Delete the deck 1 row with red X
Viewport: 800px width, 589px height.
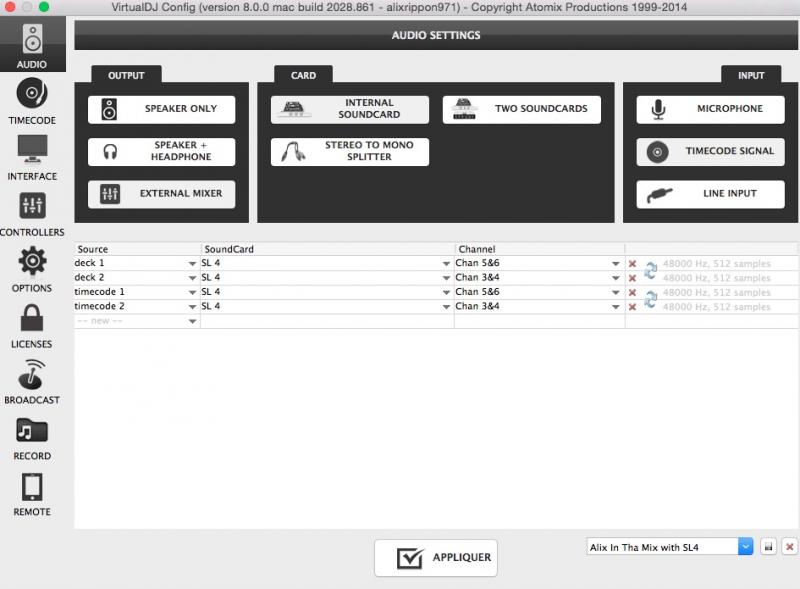[x=632, y=263]
